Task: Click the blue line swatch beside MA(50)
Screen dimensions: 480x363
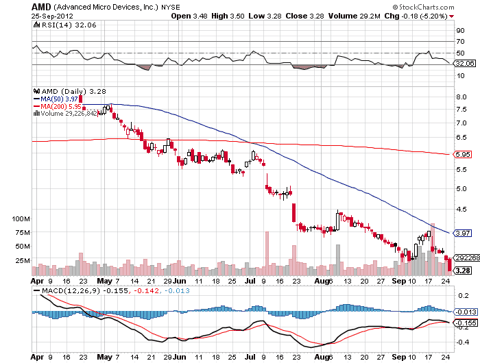Action: [36, 99]
